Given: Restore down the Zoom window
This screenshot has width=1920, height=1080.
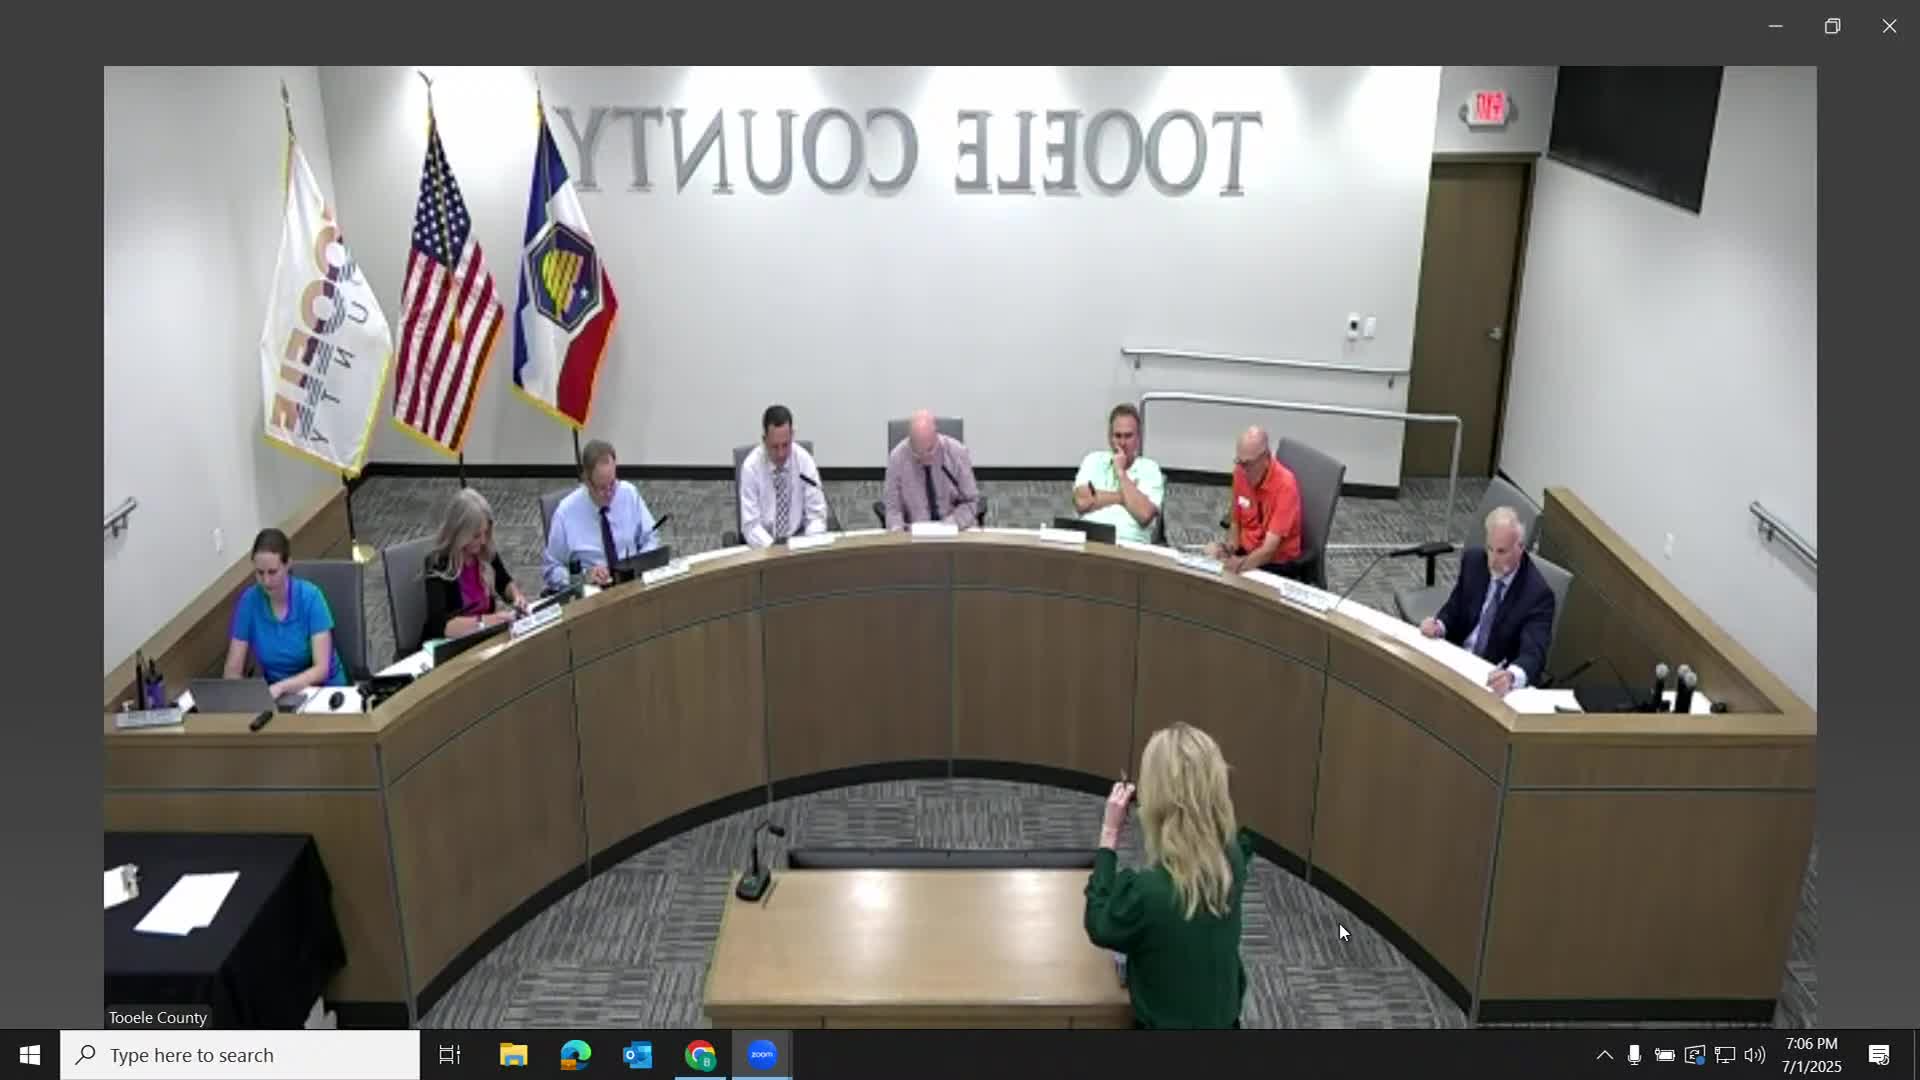Looking at the screenshot, I should pyautogui.click(x=1832, y=27).
